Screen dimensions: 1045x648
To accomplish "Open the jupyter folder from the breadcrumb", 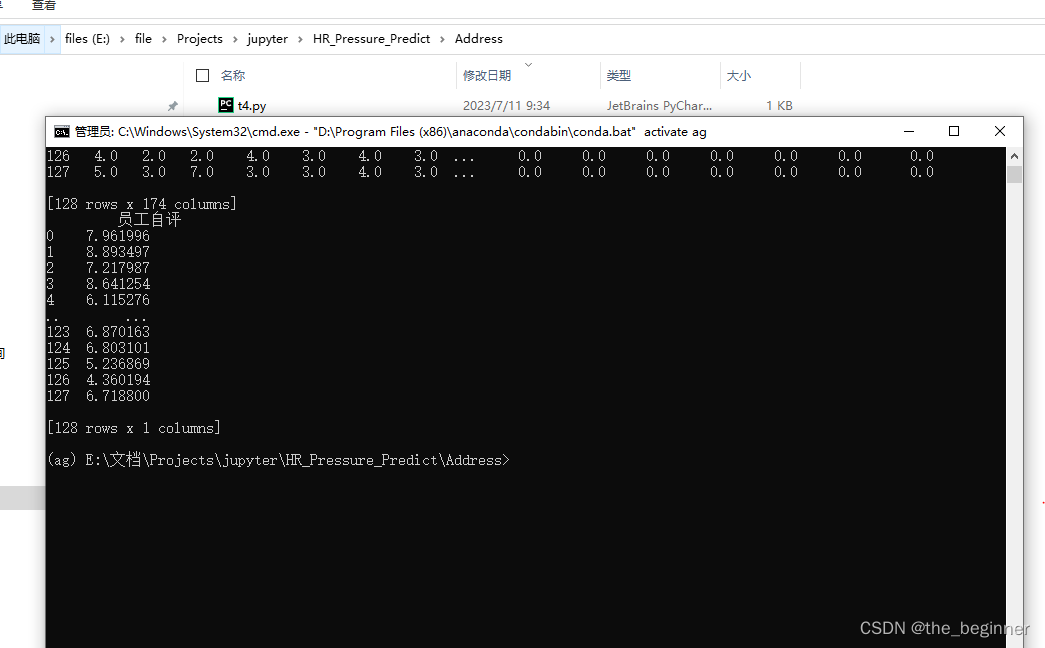I will coord(268,38).
